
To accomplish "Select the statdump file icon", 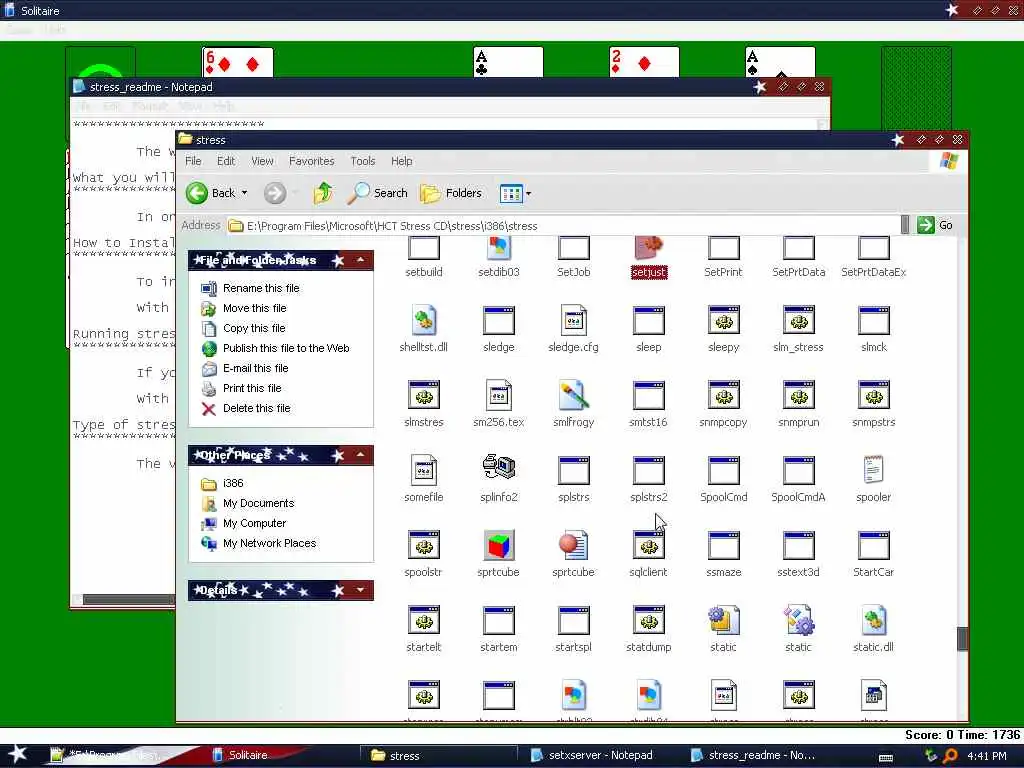I will click(648, 620).
